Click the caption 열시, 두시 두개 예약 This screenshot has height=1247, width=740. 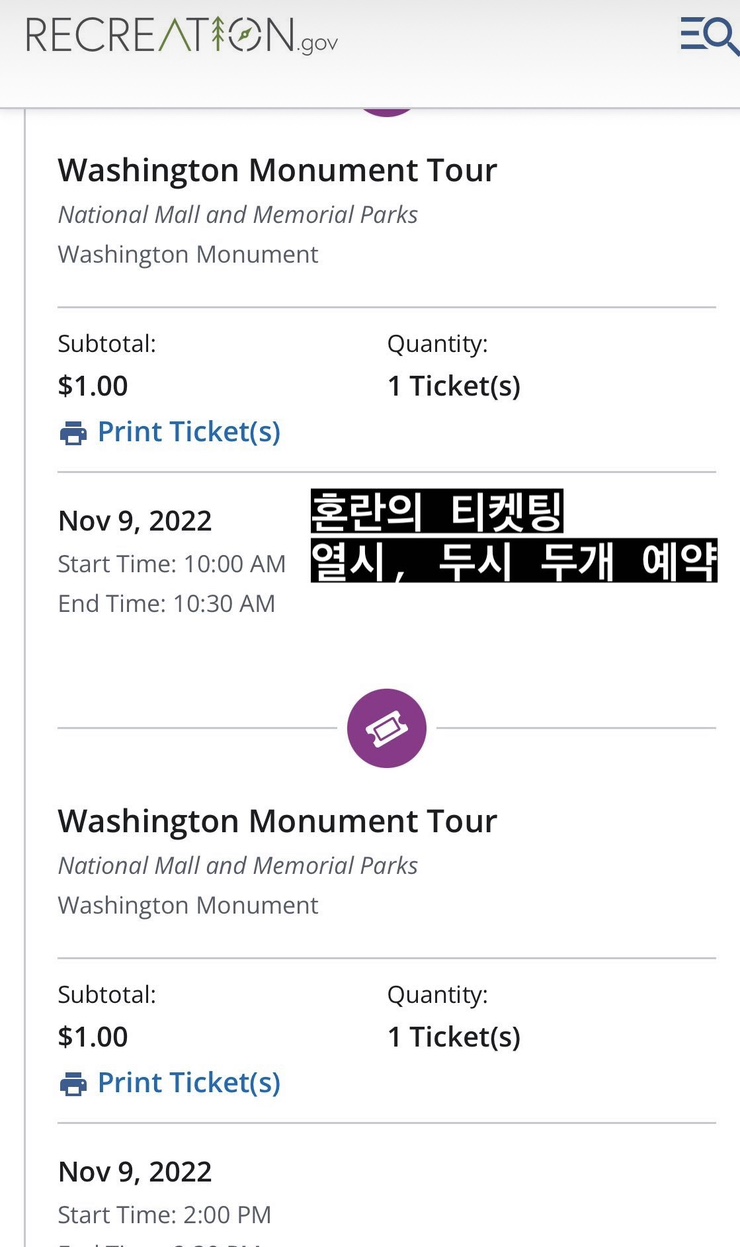[x=514, y=560]
